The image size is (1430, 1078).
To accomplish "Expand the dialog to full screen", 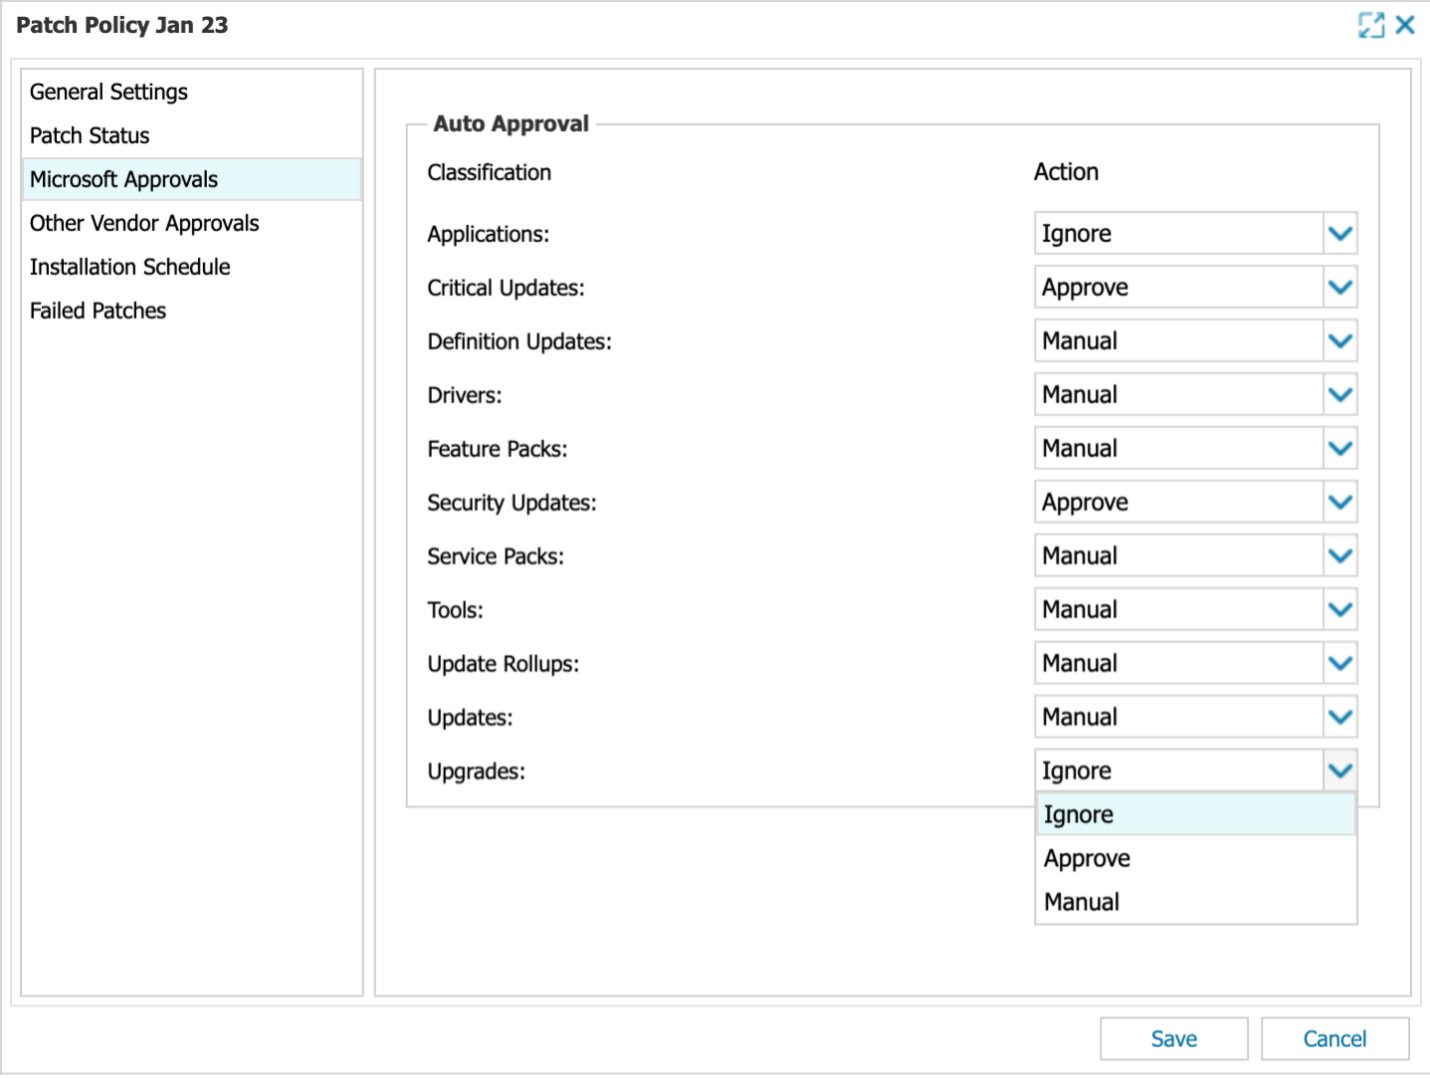I will pyautogui.click(x=1371, y=25).
